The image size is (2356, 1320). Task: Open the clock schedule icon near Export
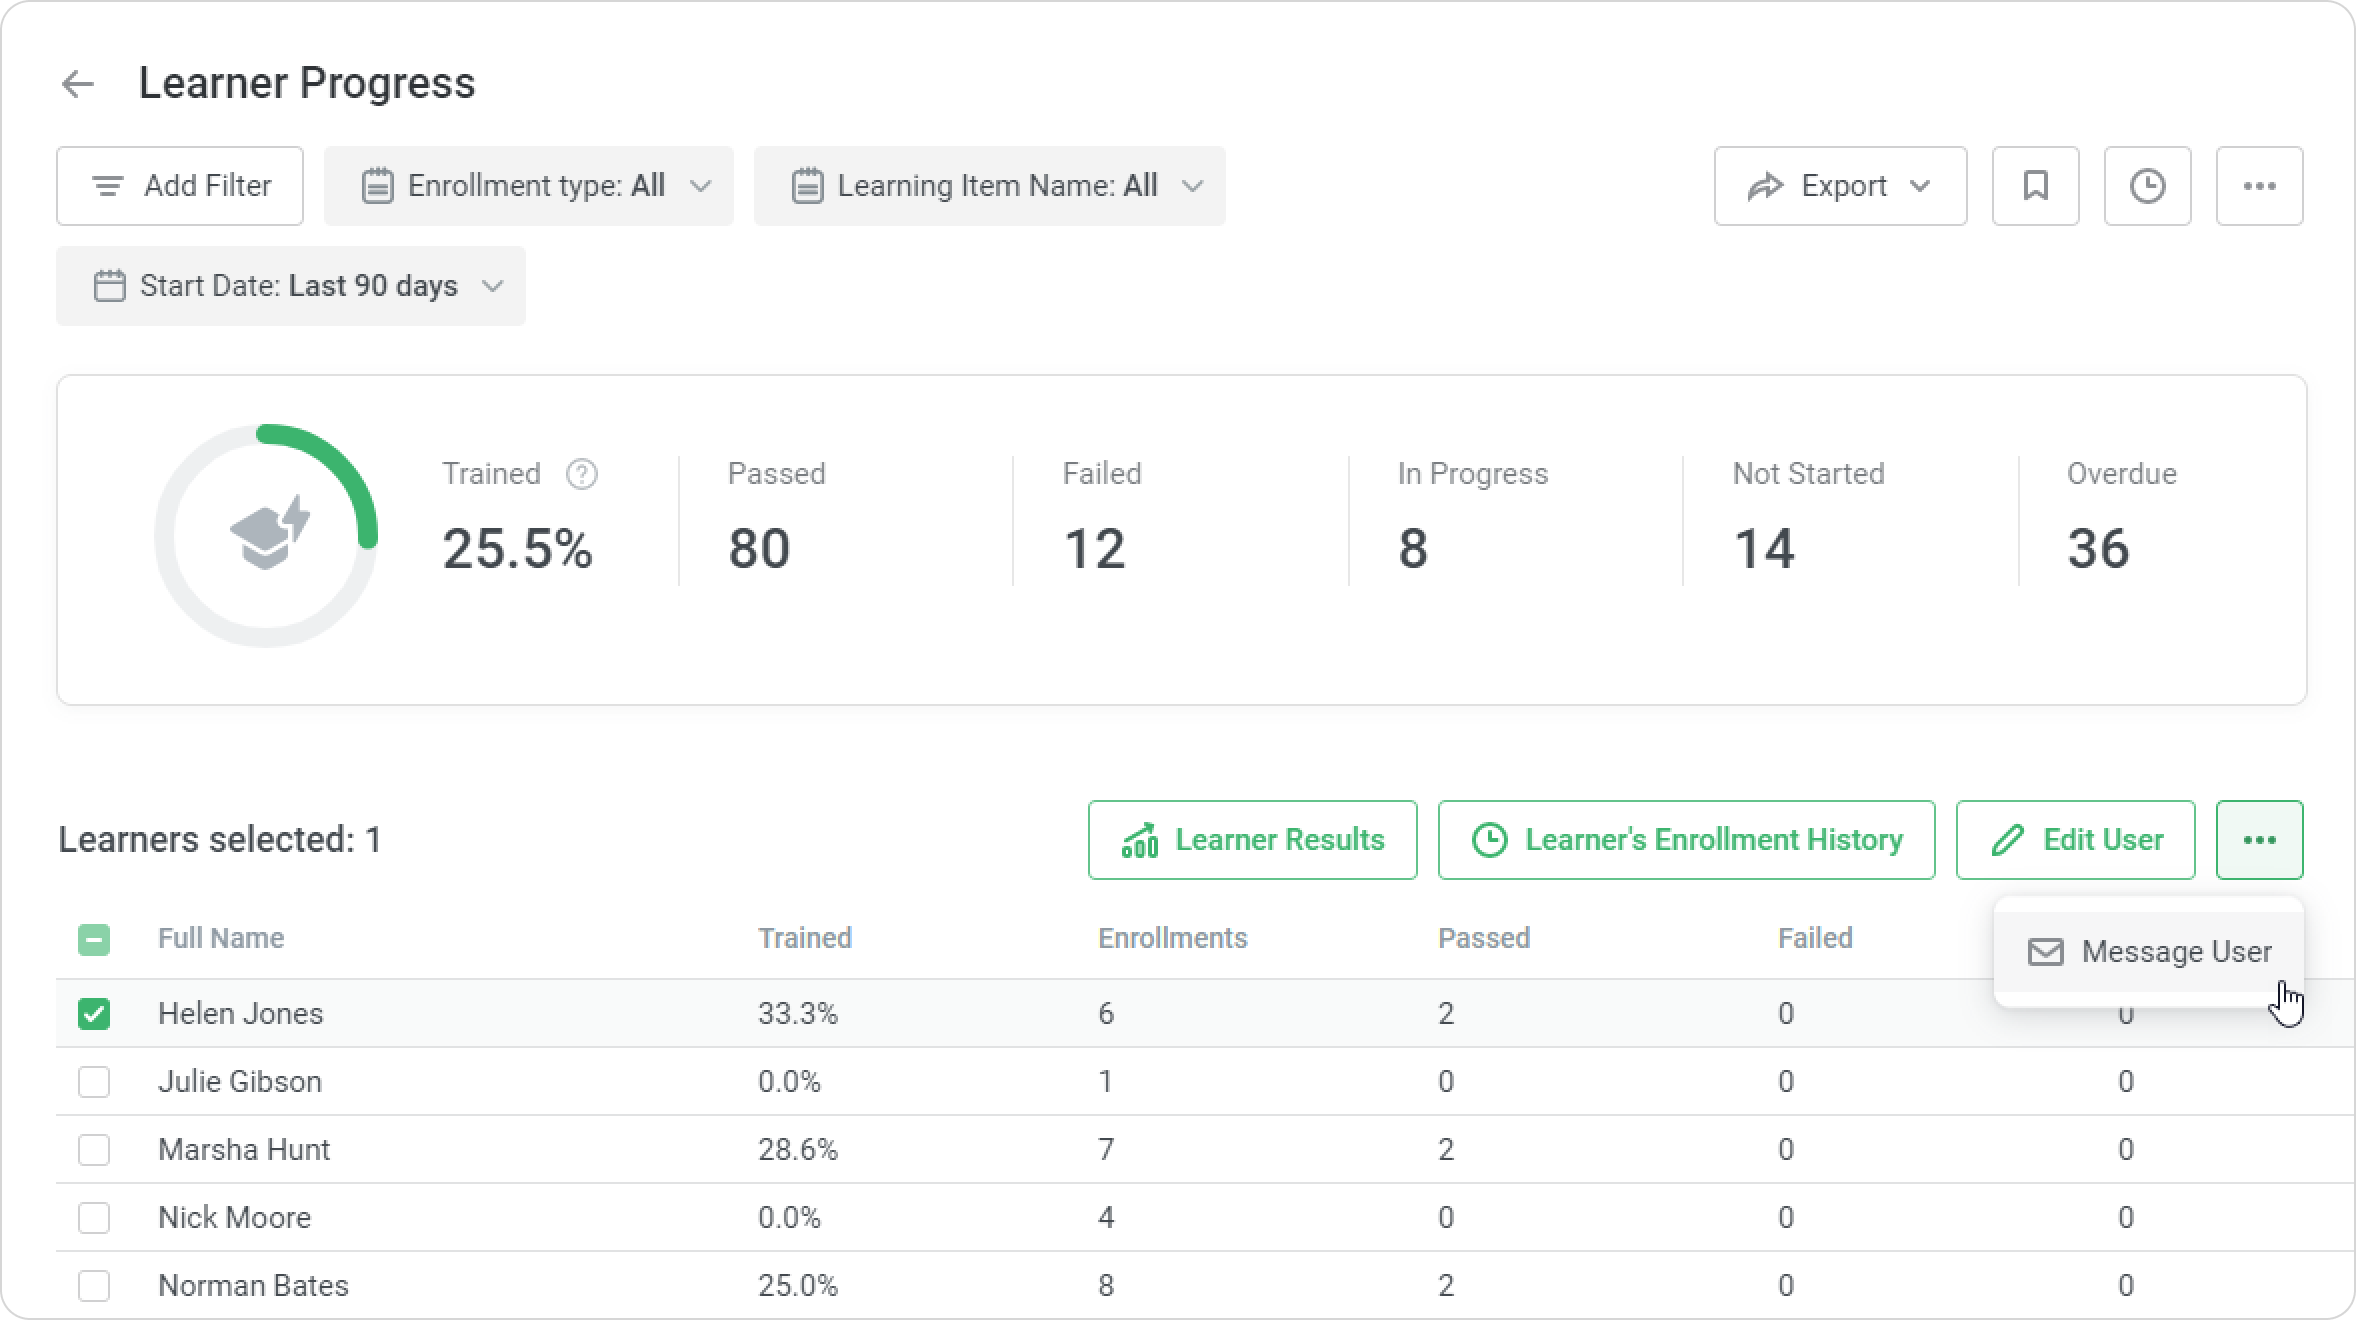click(2147, 186)
